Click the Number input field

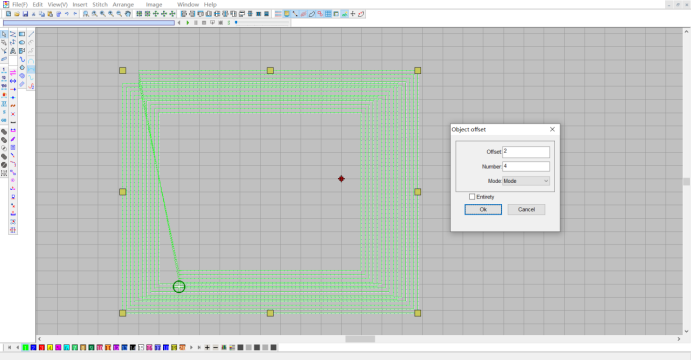click(x=526, y=166)
